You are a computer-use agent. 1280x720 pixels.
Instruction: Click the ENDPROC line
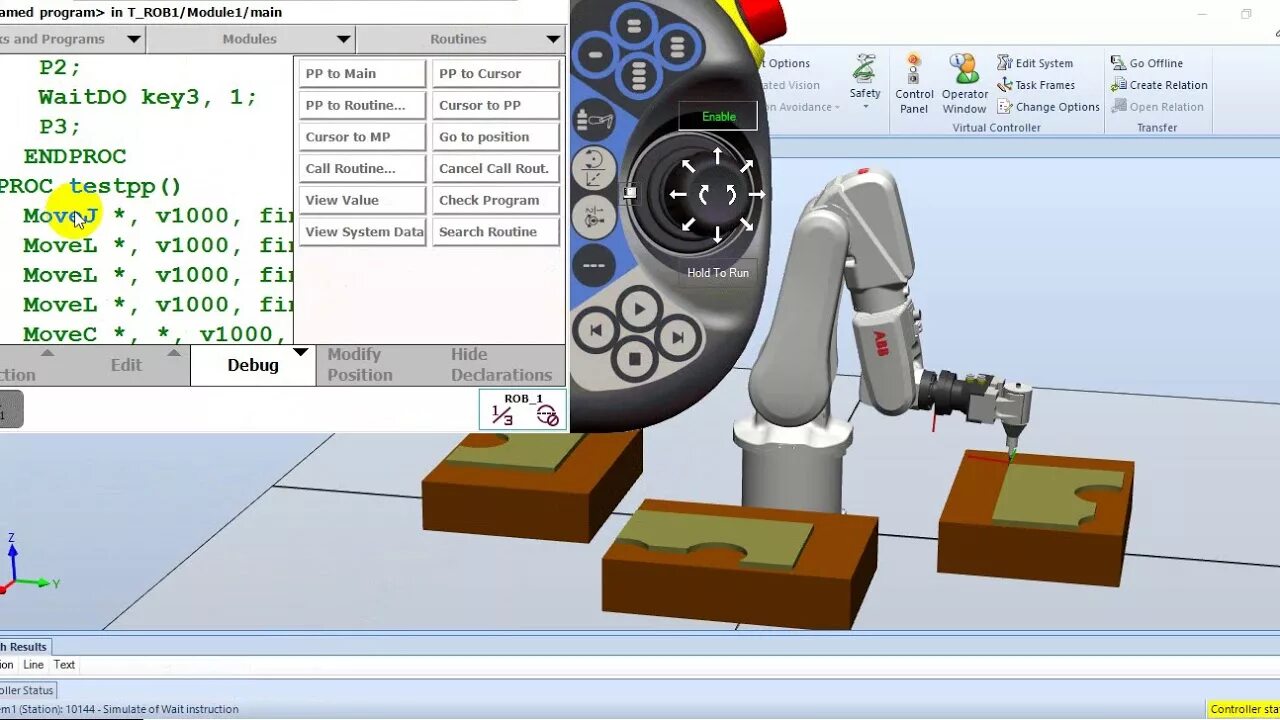pos(75,156)
